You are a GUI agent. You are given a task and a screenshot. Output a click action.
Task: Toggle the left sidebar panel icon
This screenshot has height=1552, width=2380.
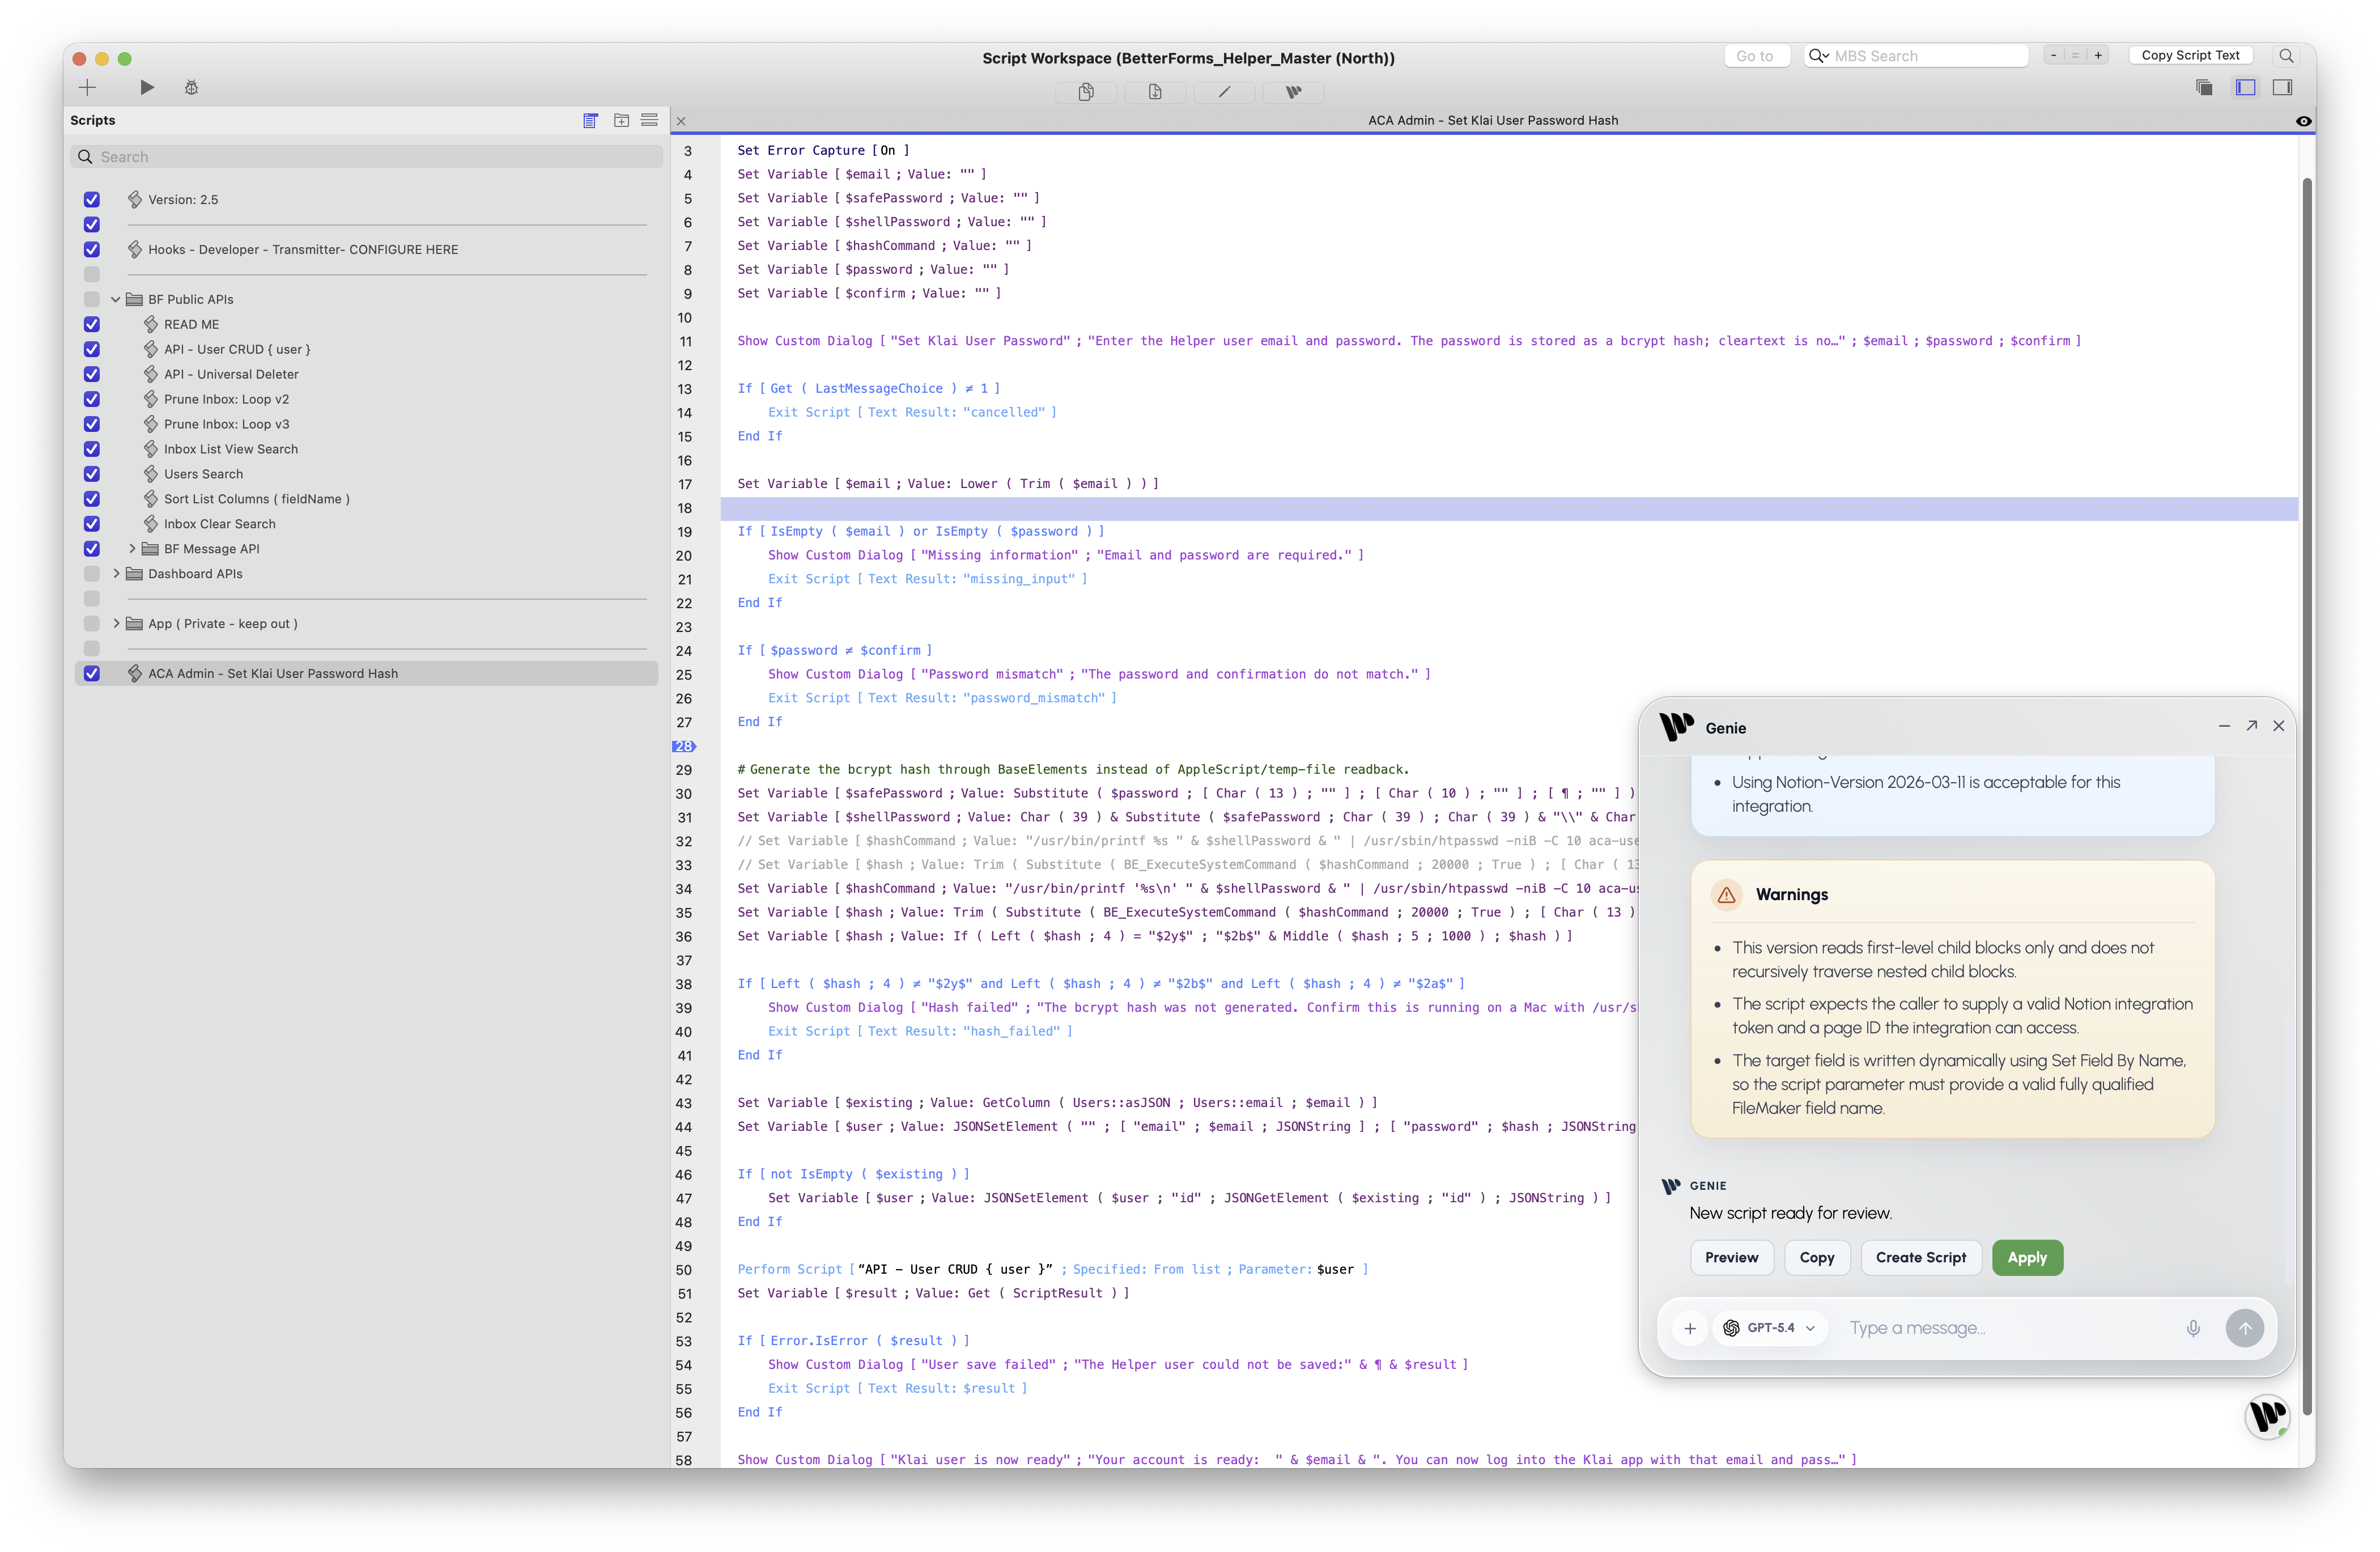(2246, 88)
